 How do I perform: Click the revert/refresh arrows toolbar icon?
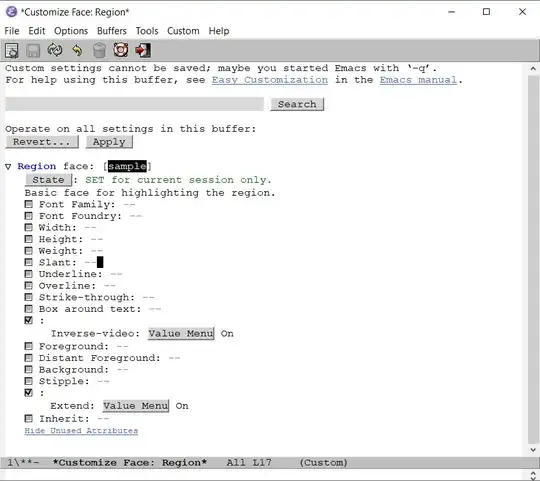click(x=55, y=50)
